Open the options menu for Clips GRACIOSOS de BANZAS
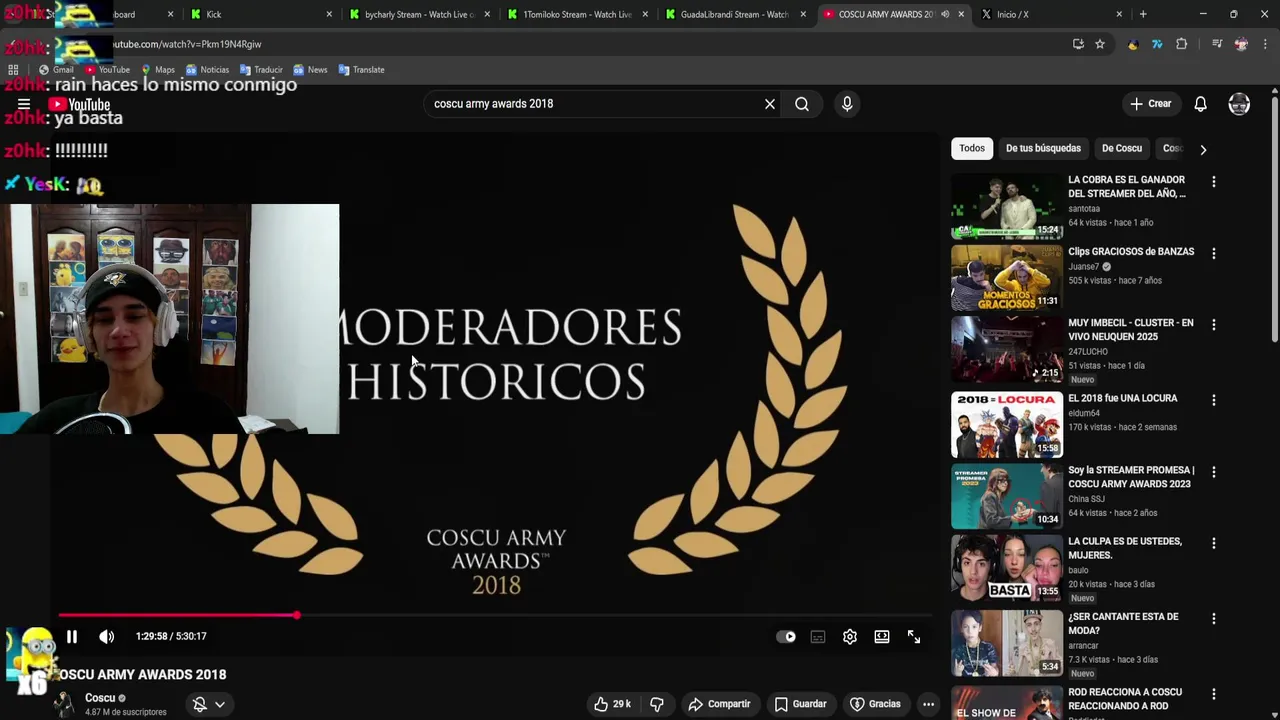1280x720 pixels. coord(1214,254)
